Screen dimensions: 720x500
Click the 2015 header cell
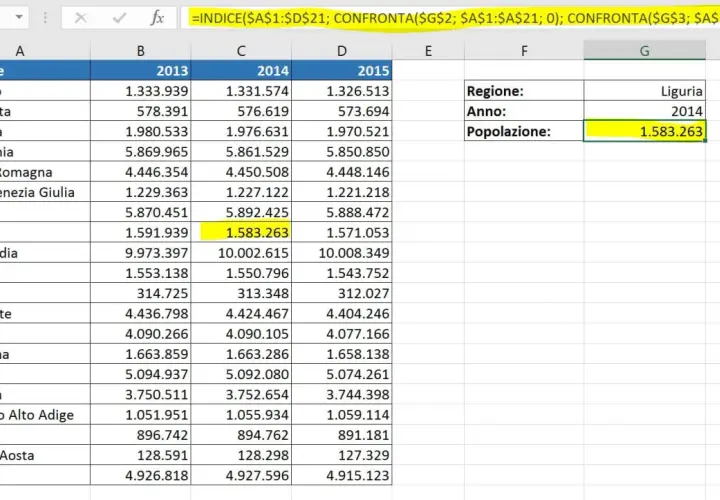click(342, 70)
